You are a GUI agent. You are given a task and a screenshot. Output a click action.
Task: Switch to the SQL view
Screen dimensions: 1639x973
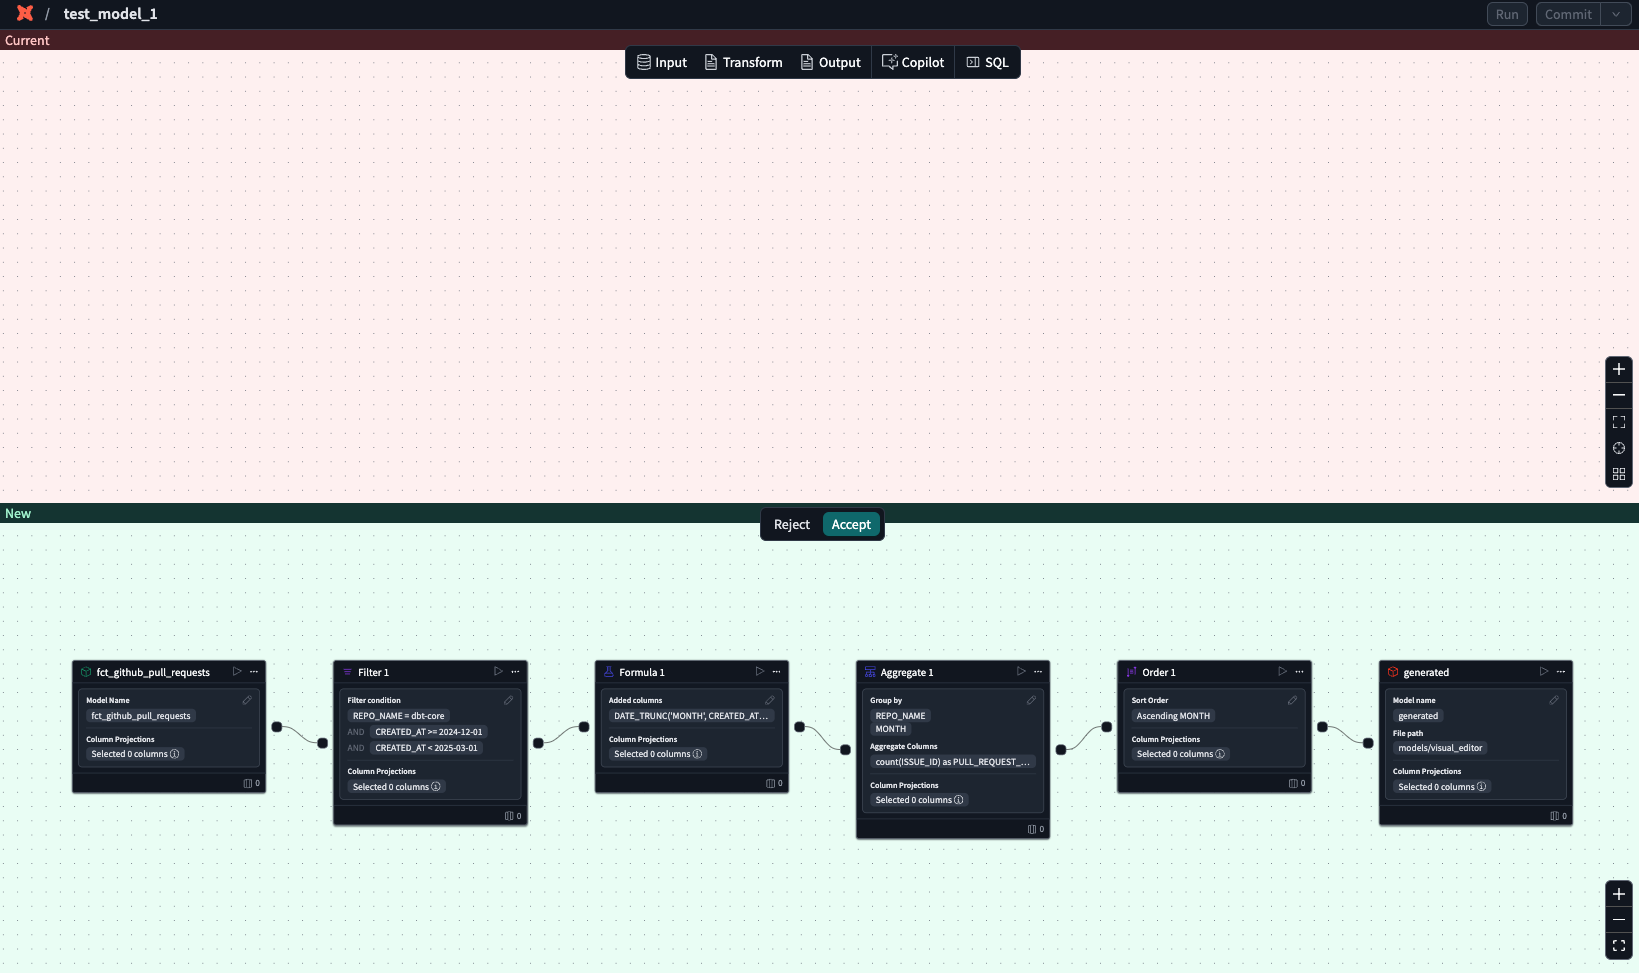point(987,62)
